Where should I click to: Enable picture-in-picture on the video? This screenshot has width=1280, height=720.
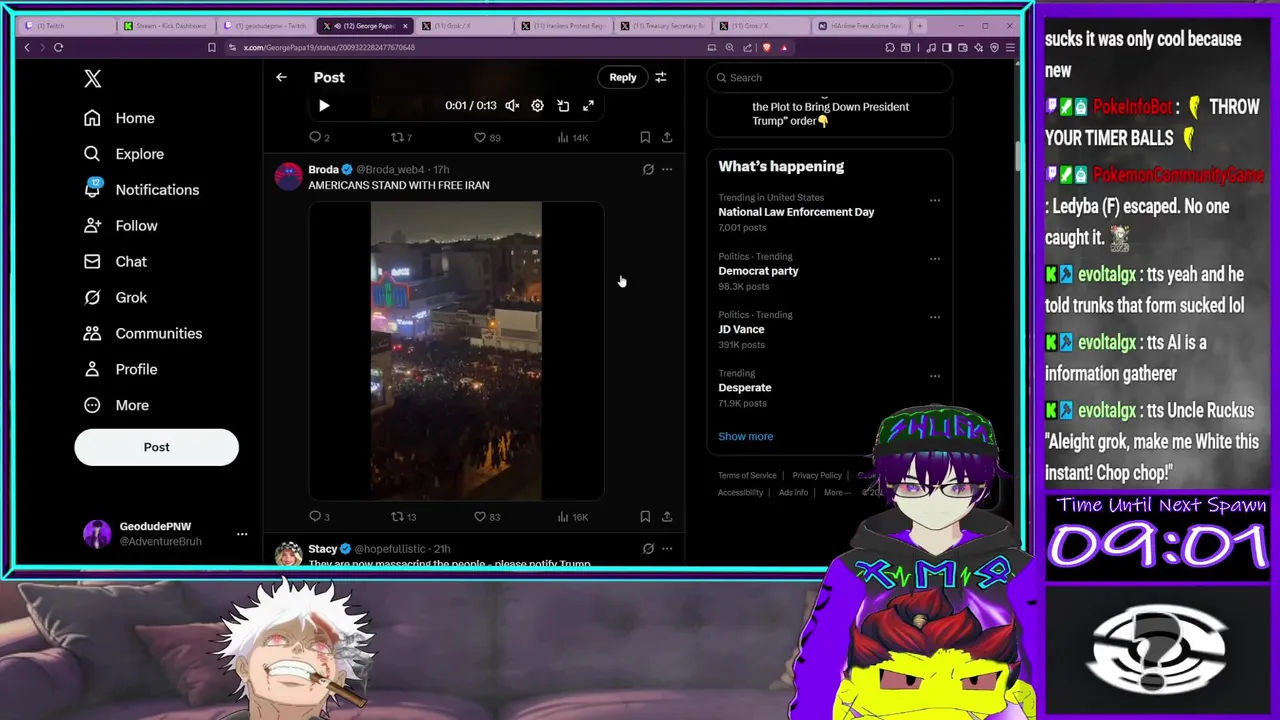[x=563, y=105]
